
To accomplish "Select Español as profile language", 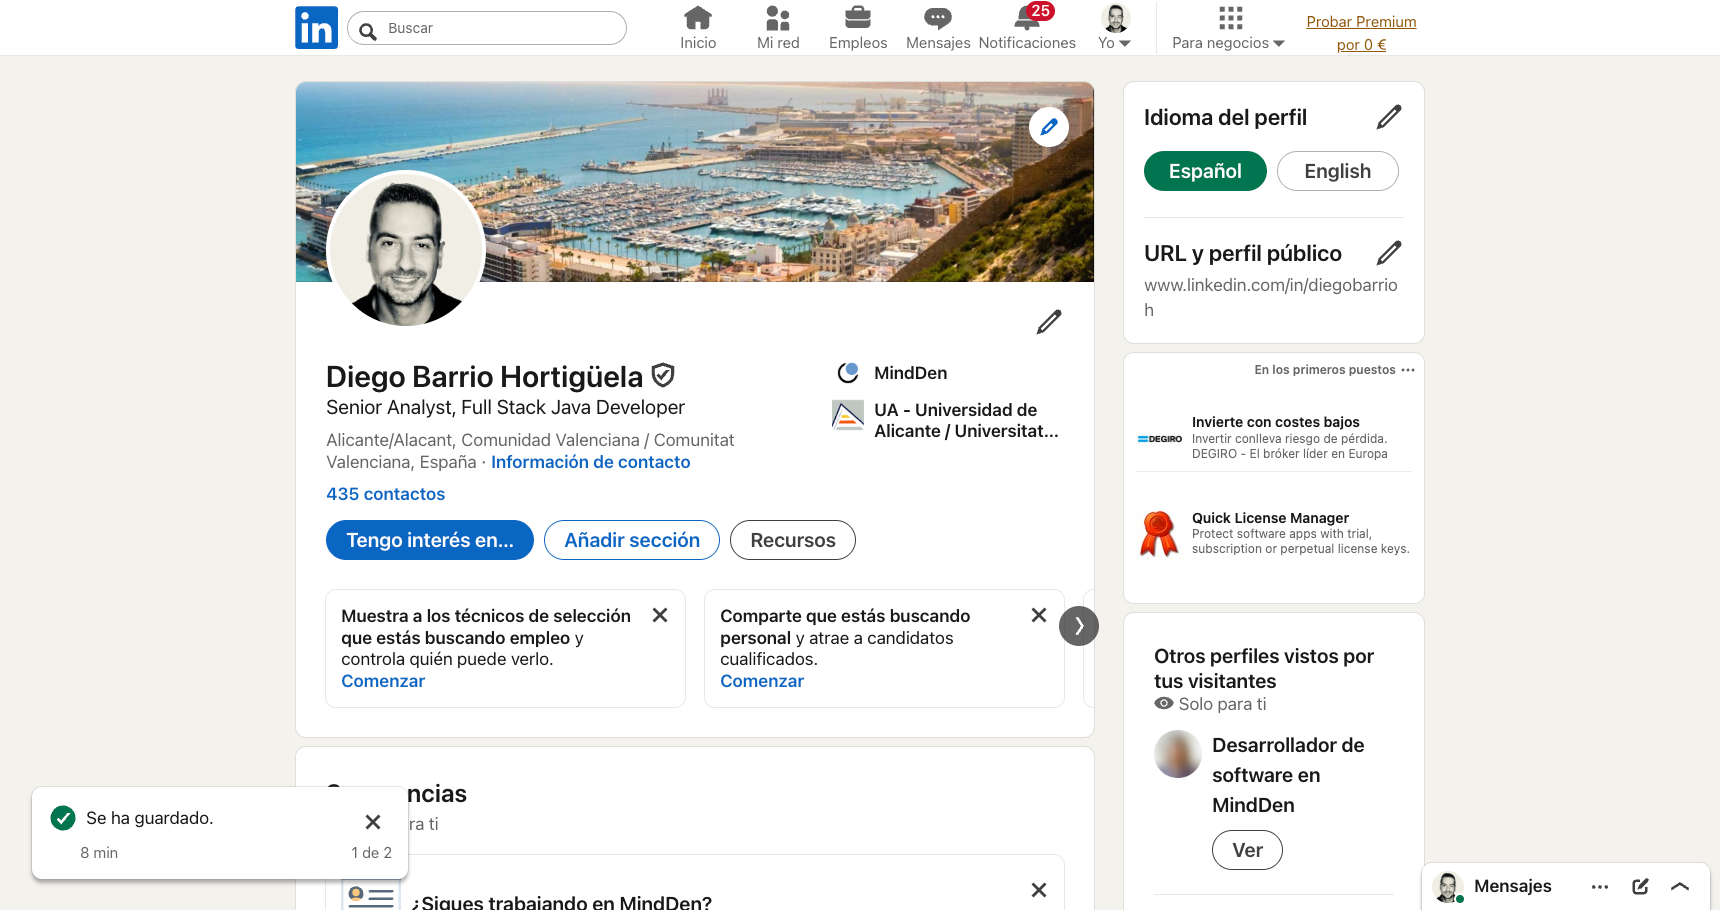I will (1204, 171).
